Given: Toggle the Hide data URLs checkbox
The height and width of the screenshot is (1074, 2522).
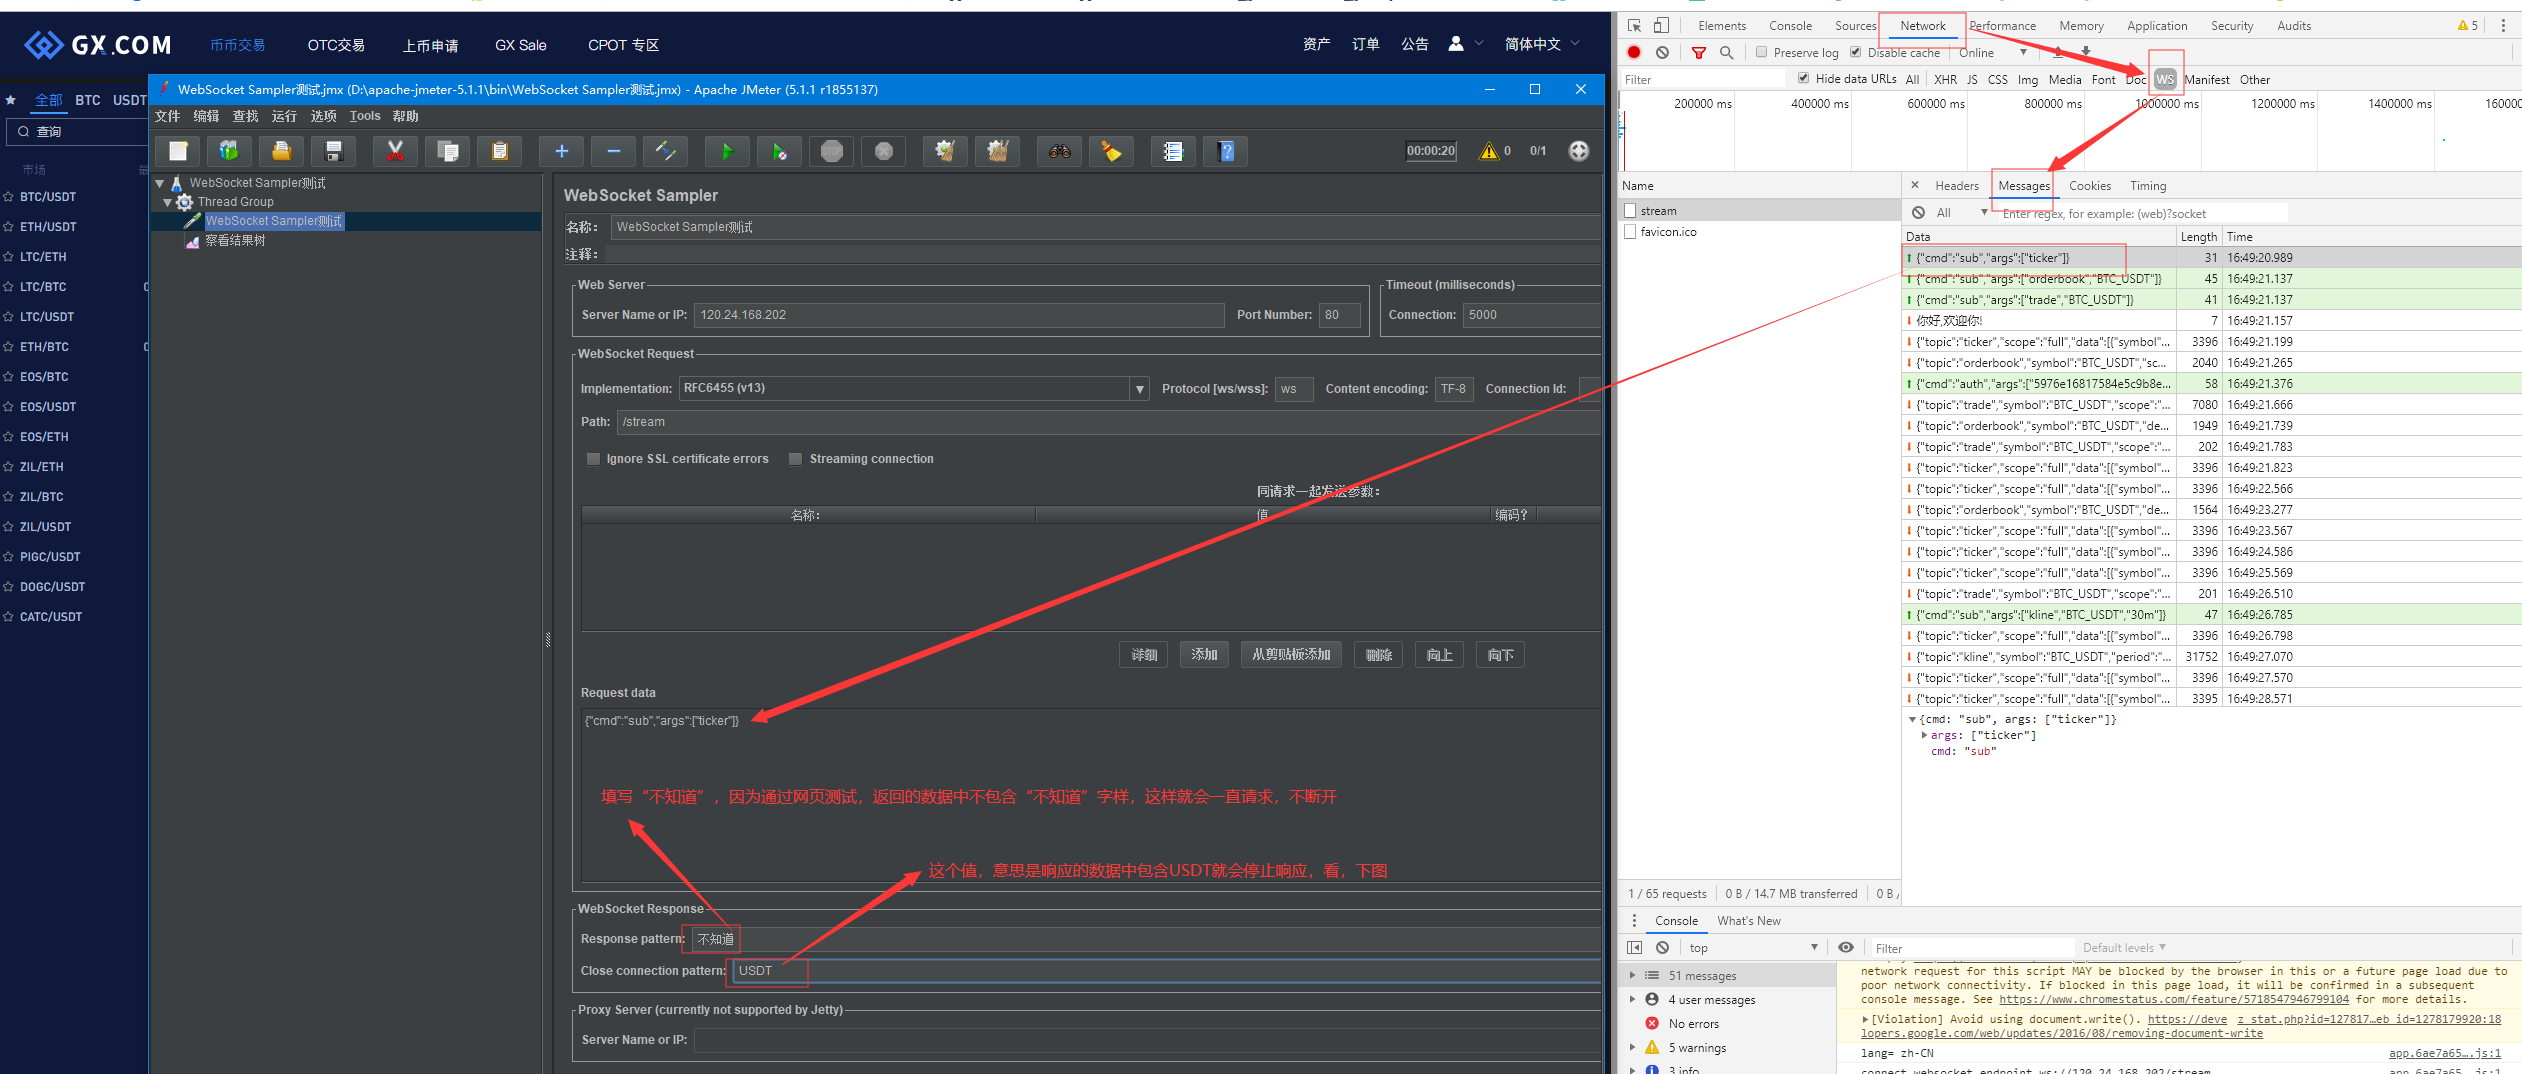Looking at the screenshot, I should pyautogui.click(x=1804, y=78).
